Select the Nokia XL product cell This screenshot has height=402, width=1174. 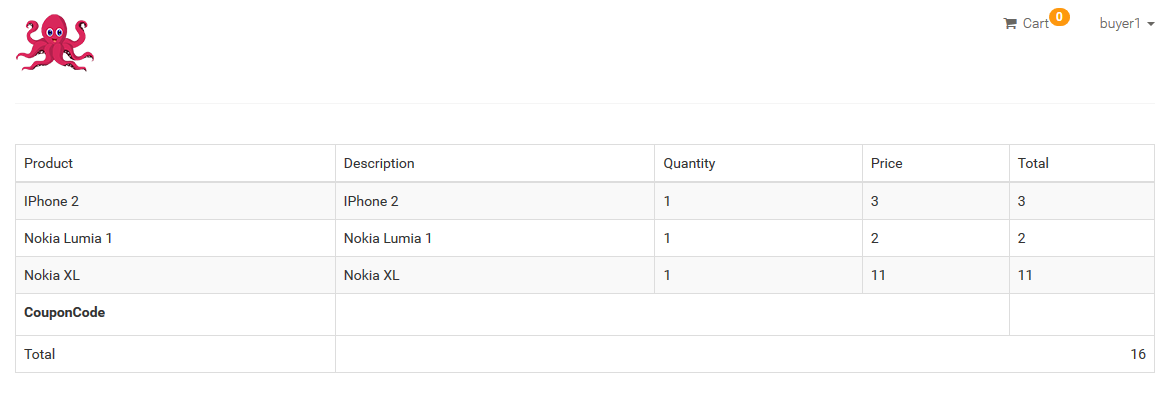[52, 275]
